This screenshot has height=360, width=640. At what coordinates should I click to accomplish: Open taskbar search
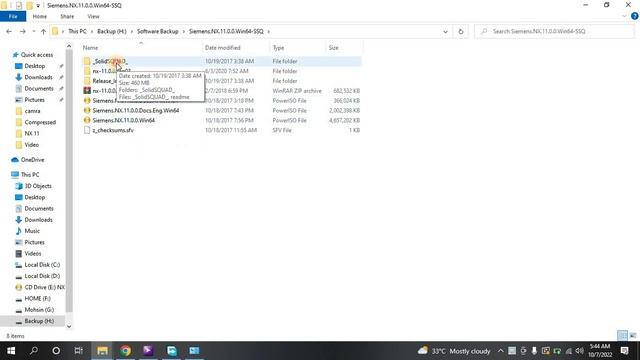click(x=34, y=351)
